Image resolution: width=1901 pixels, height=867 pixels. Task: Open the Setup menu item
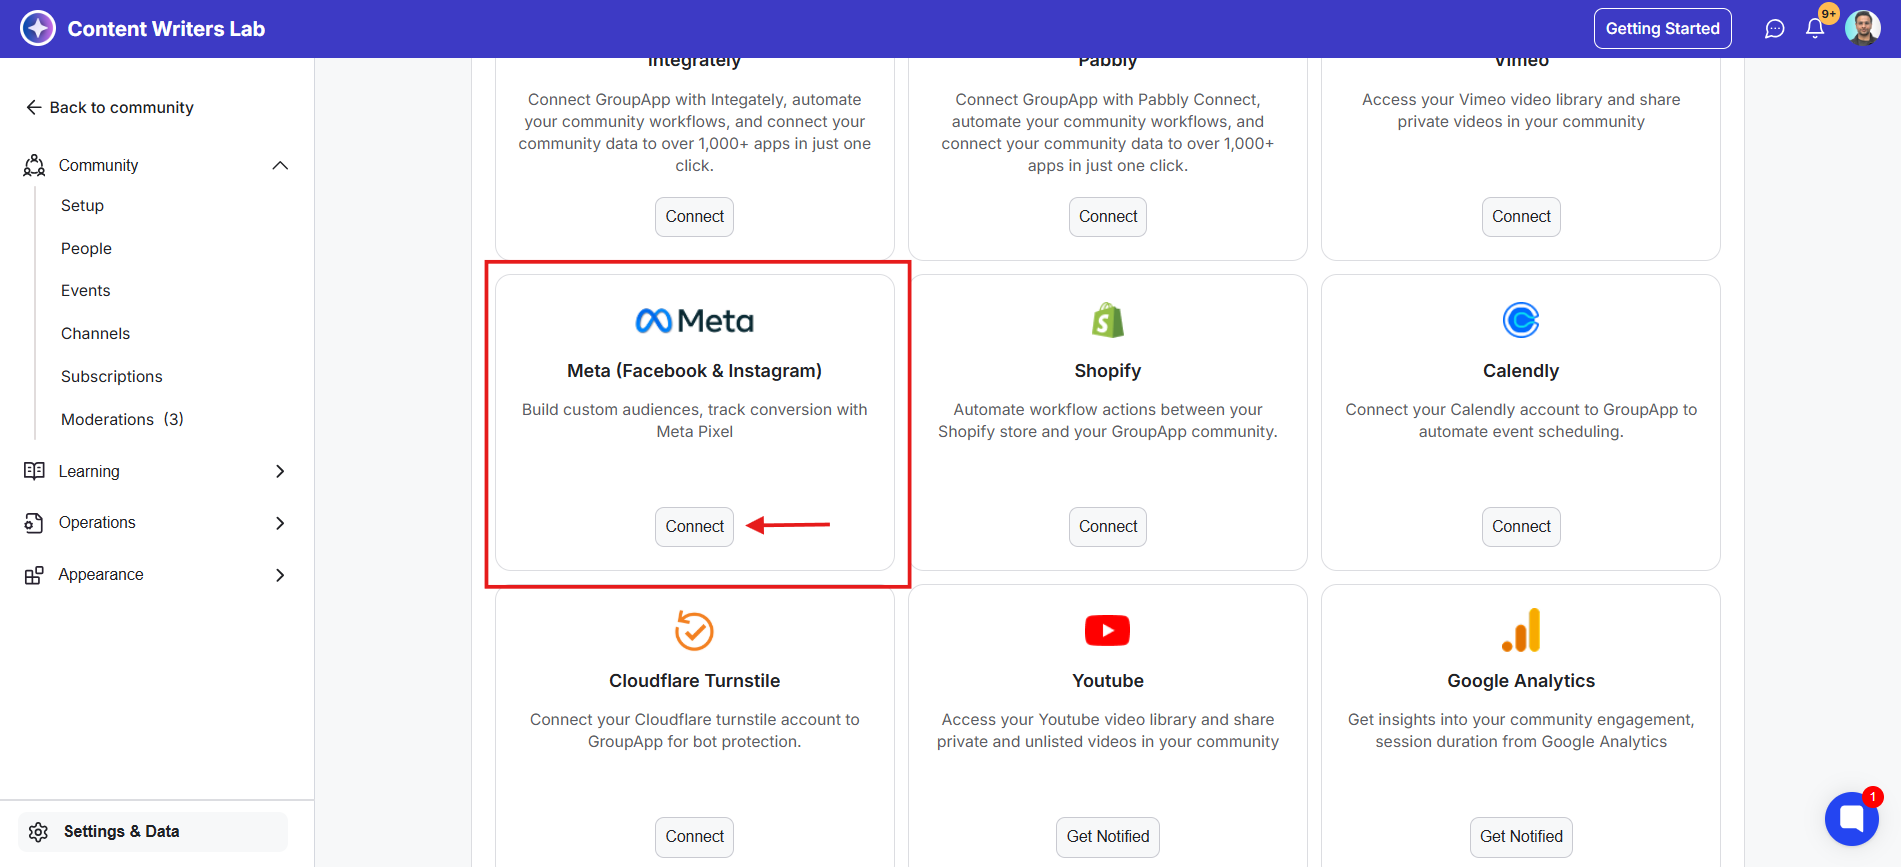(82, 205)
